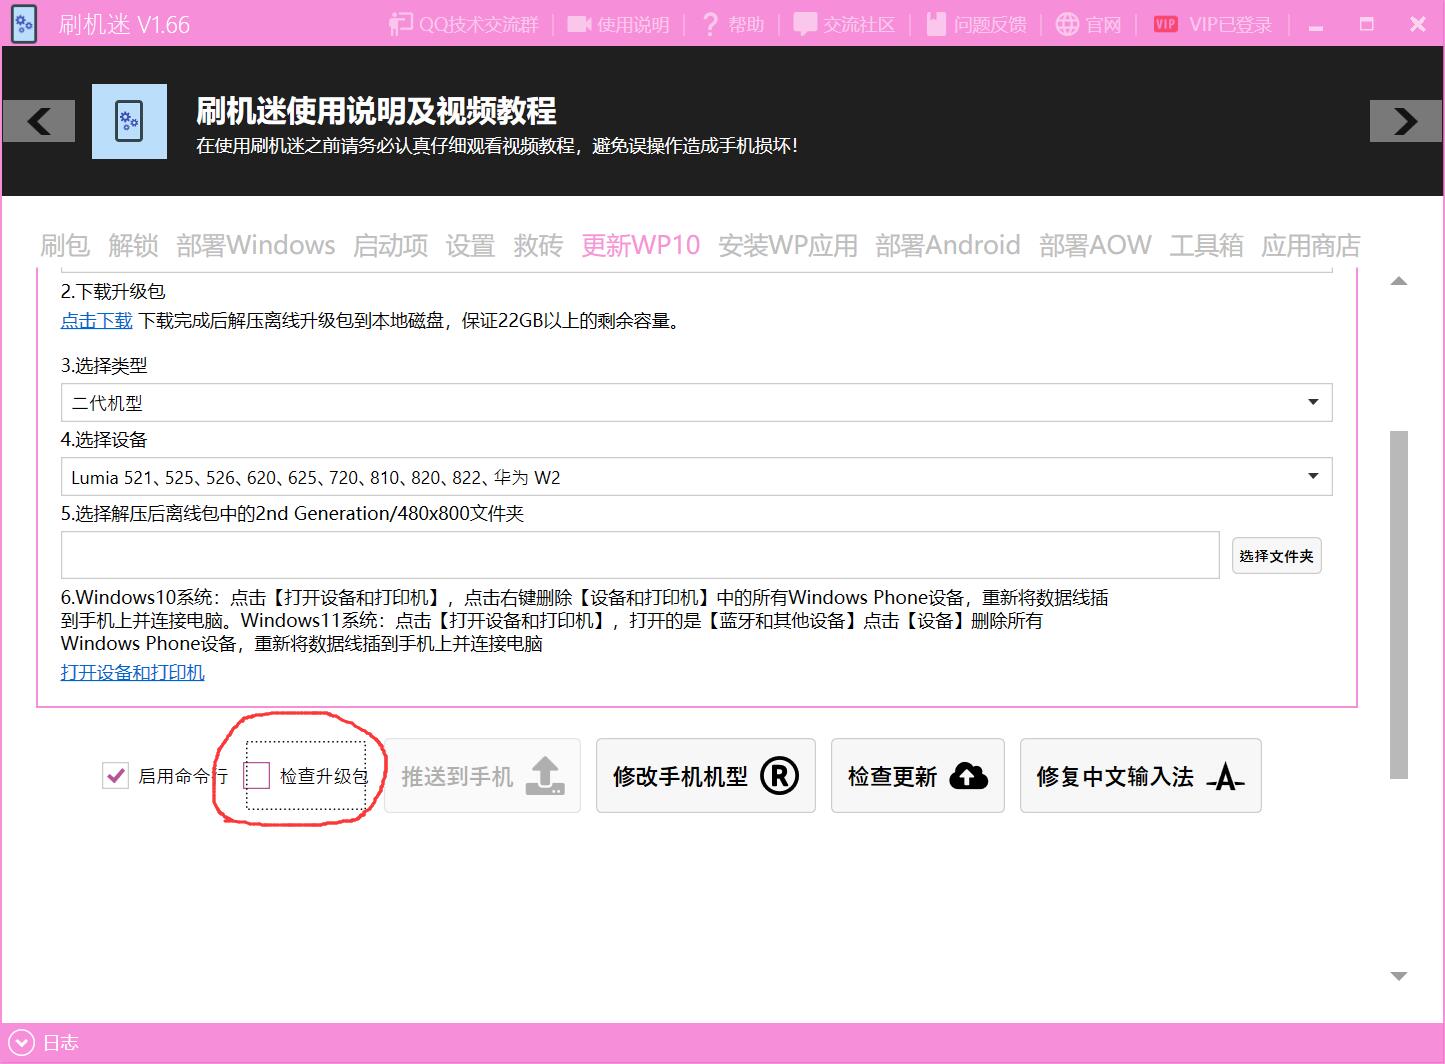
Task: Open the 应用商店 tab
Action: click(1311, 245)
